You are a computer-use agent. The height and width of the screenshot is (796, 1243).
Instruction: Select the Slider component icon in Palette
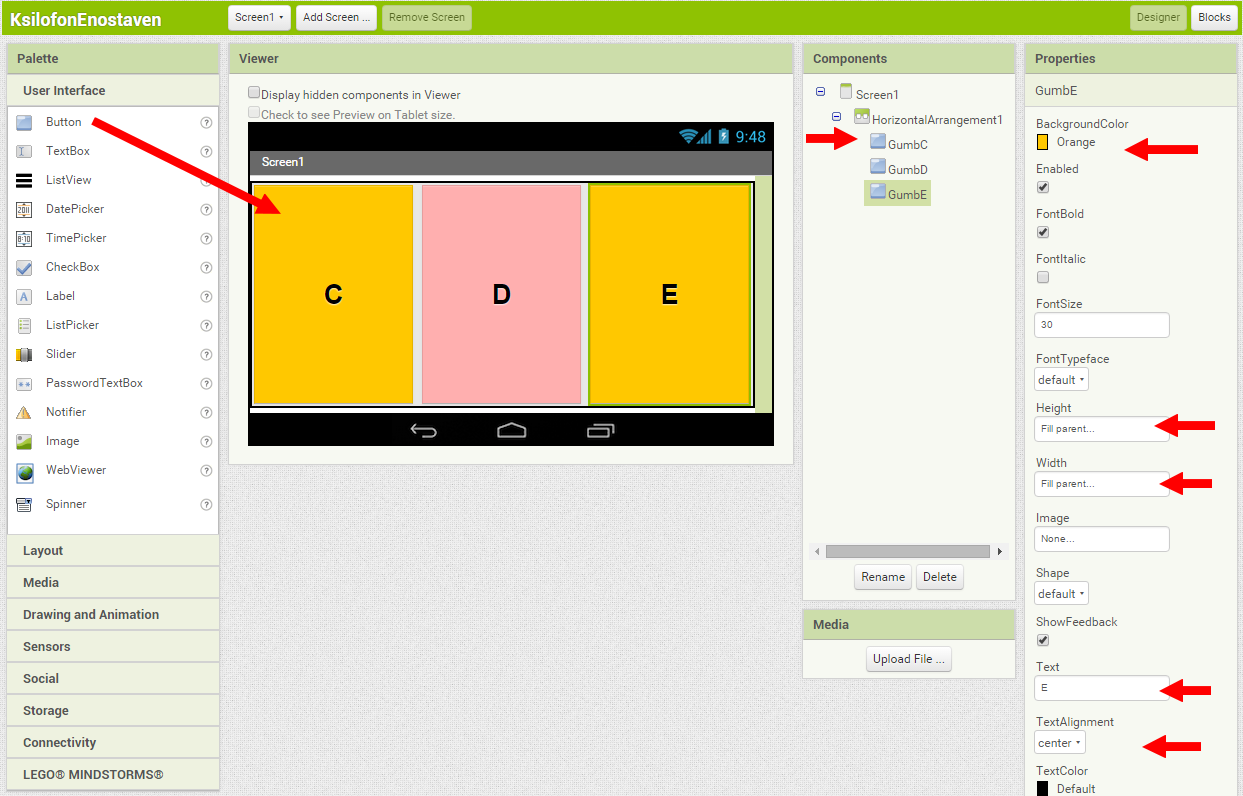click(x=25, y=355)
